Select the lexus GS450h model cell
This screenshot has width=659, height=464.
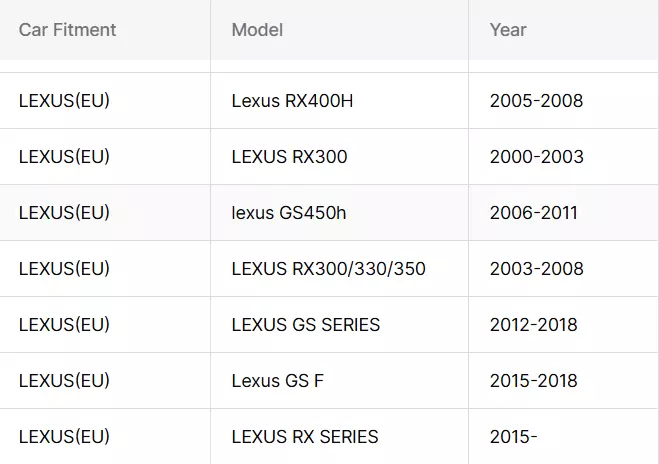coord(288,213)
